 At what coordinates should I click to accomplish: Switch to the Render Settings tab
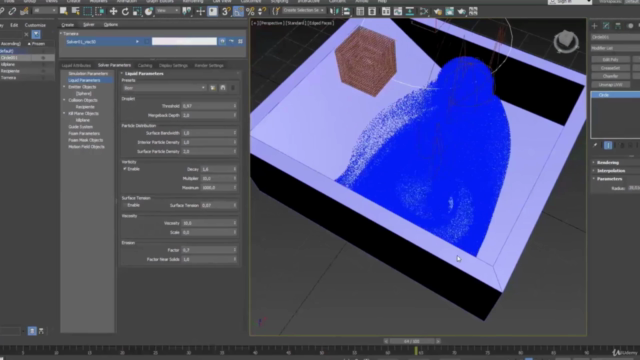tap(209, 65)
